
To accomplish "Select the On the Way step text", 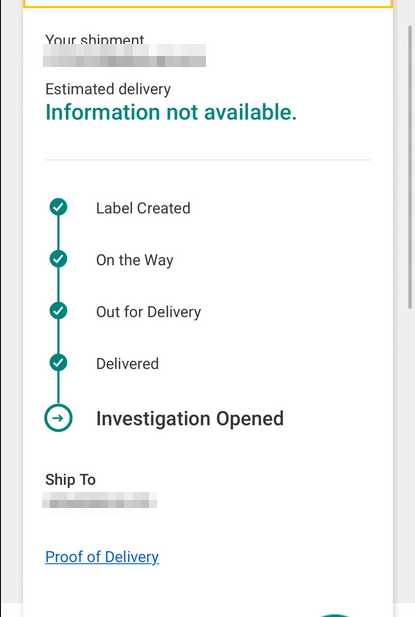I will click(x=135, y=260).
